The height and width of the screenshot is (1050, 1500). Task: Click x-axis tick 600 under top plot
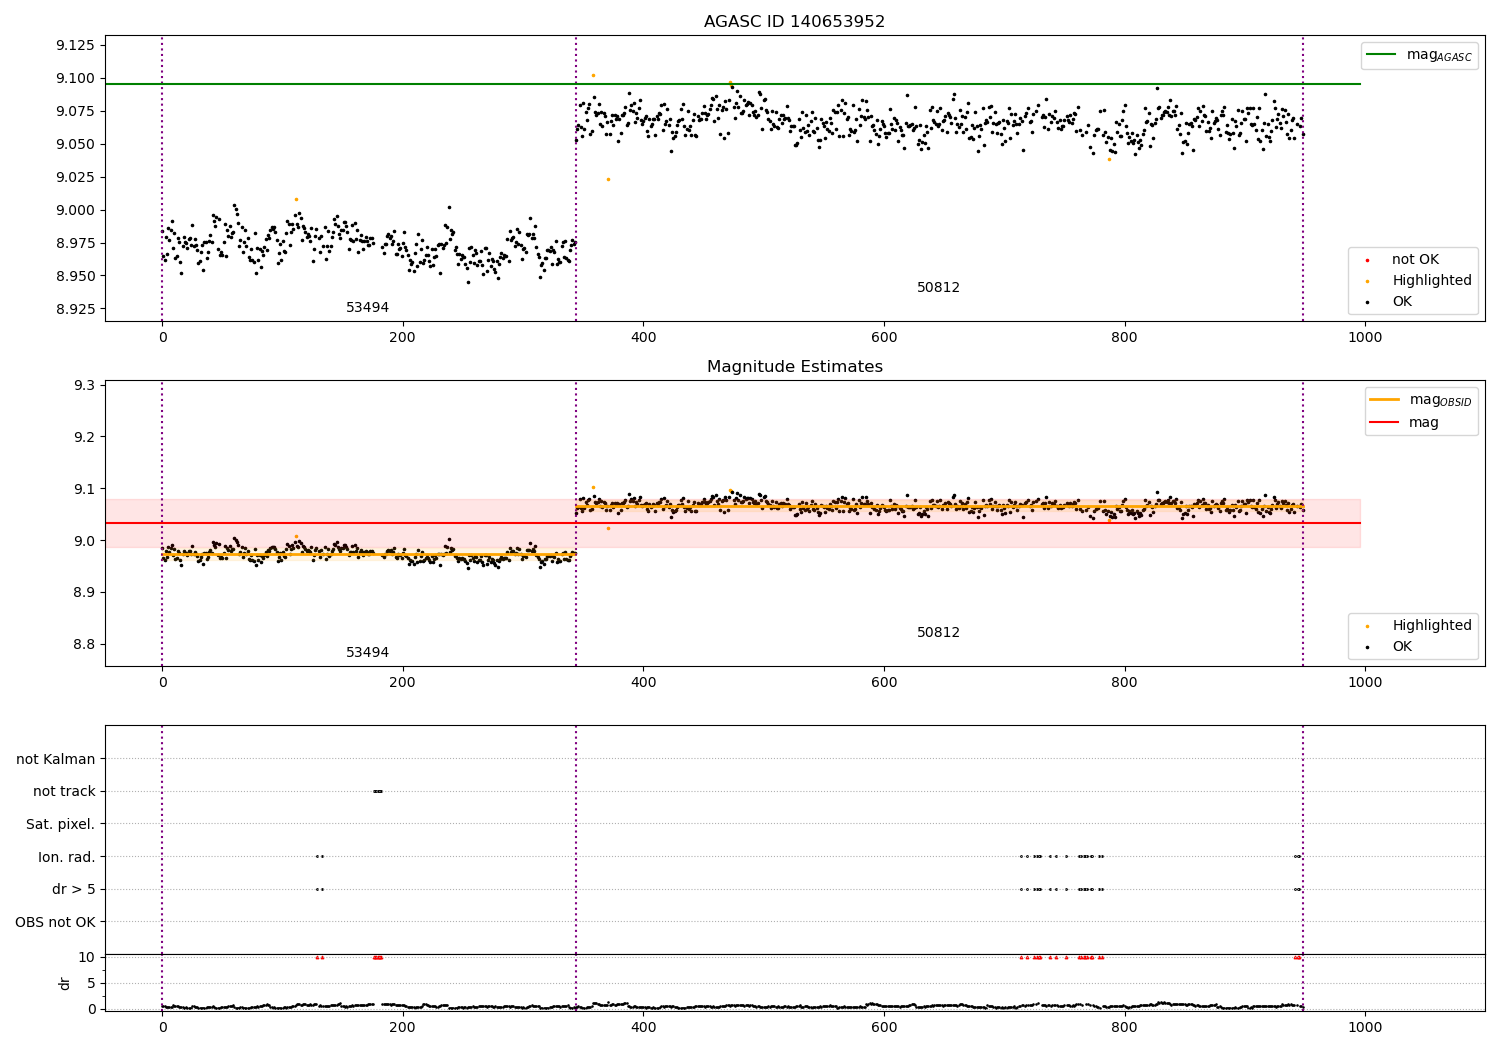[884, 337]
